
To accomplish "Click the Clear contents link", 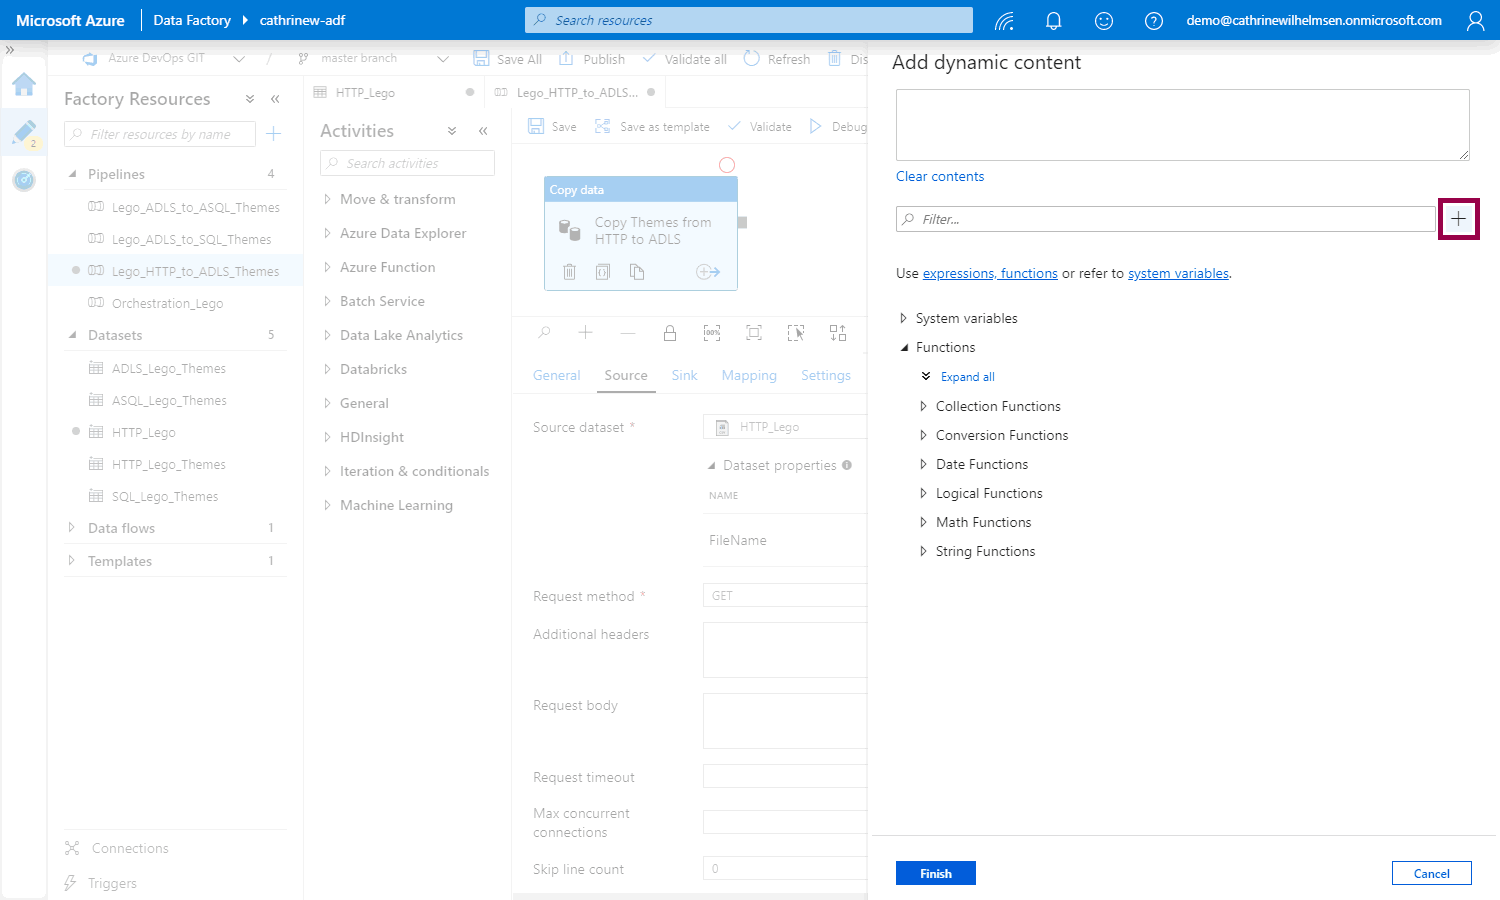I will pyautogui.click(x=939, y=176).
